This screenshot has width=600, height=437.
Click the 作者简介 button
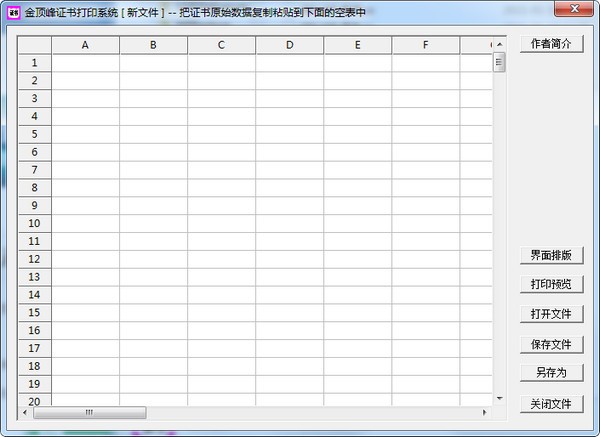pyautogui.click(x=551, y=44)
